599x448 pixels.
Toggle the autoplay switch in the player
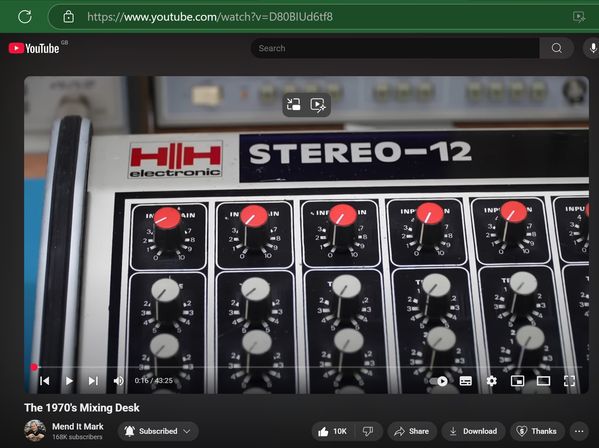click(439, 381)
